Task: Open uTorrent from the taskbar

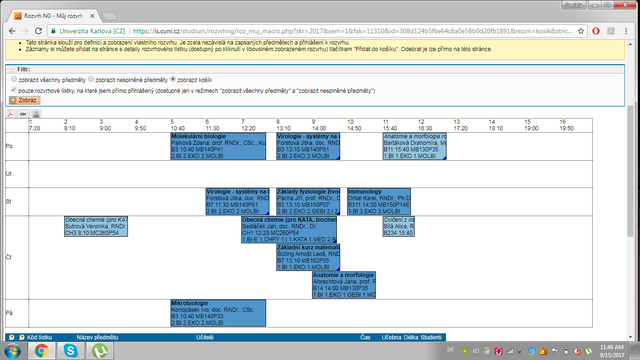Action: pyautogui.click(x=100, y=351)
